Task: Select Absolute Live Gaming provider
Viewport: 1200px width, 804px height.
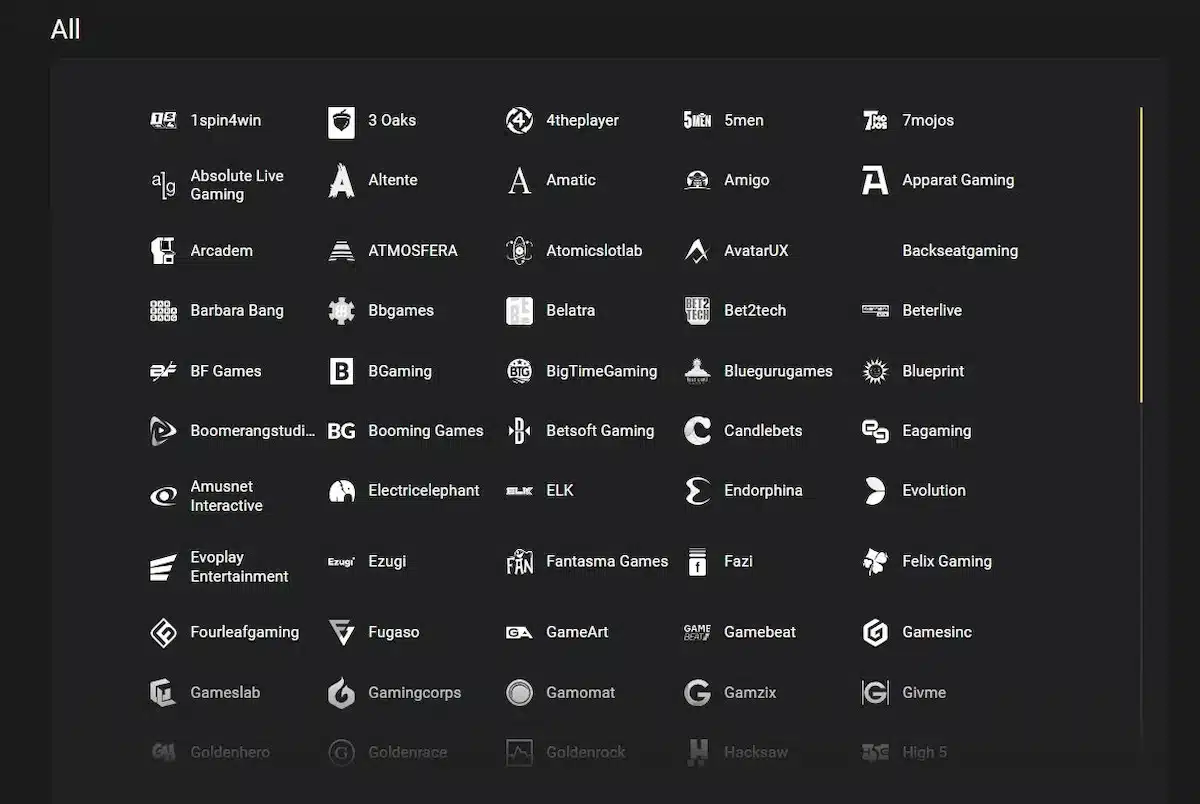Action: [x=237, y=185]
